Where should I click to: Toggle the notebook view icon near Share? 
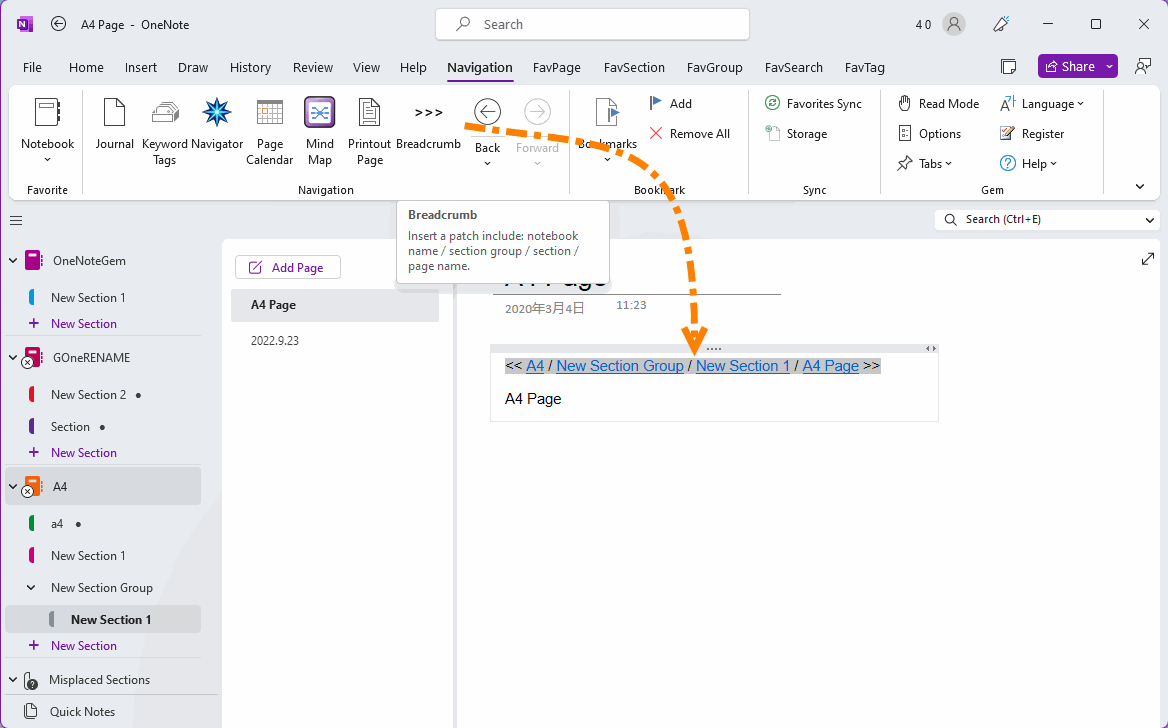coord(1009,66)
